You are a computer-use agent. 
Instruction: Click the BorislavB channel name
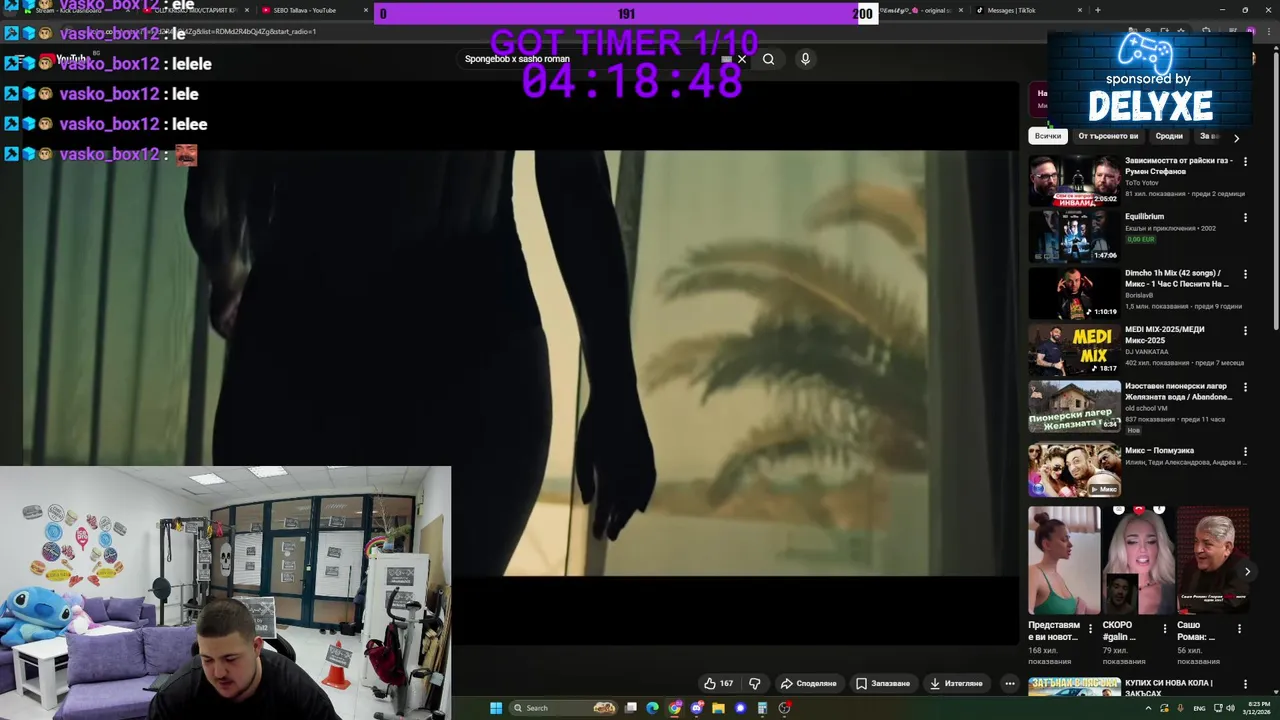pos(1139,295)
